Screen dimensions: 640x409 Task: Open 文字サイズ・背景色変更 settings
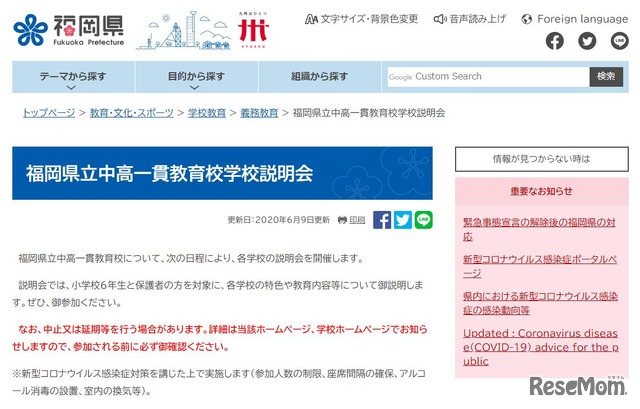(361, 18)
